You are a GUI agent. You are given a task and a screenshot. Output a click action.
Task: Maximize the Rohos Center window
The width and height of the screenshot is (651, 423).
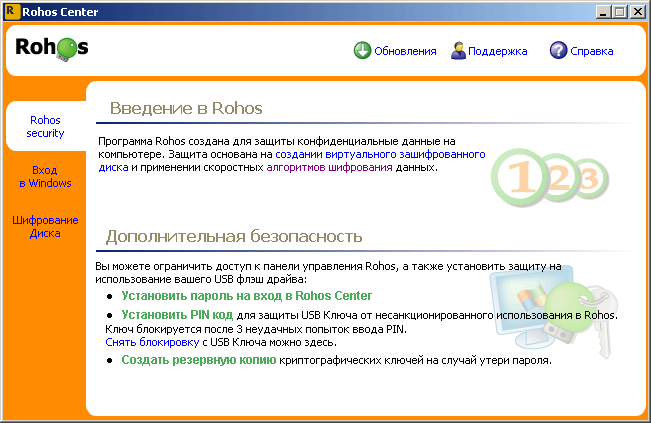point(619,12)
